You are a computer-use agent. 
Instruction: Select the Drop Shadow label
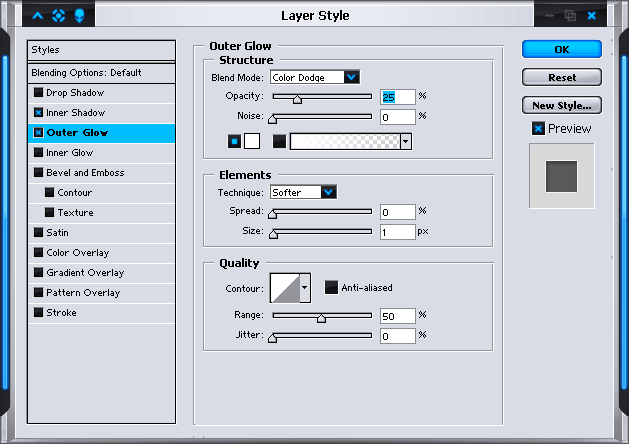coord(75,93)
